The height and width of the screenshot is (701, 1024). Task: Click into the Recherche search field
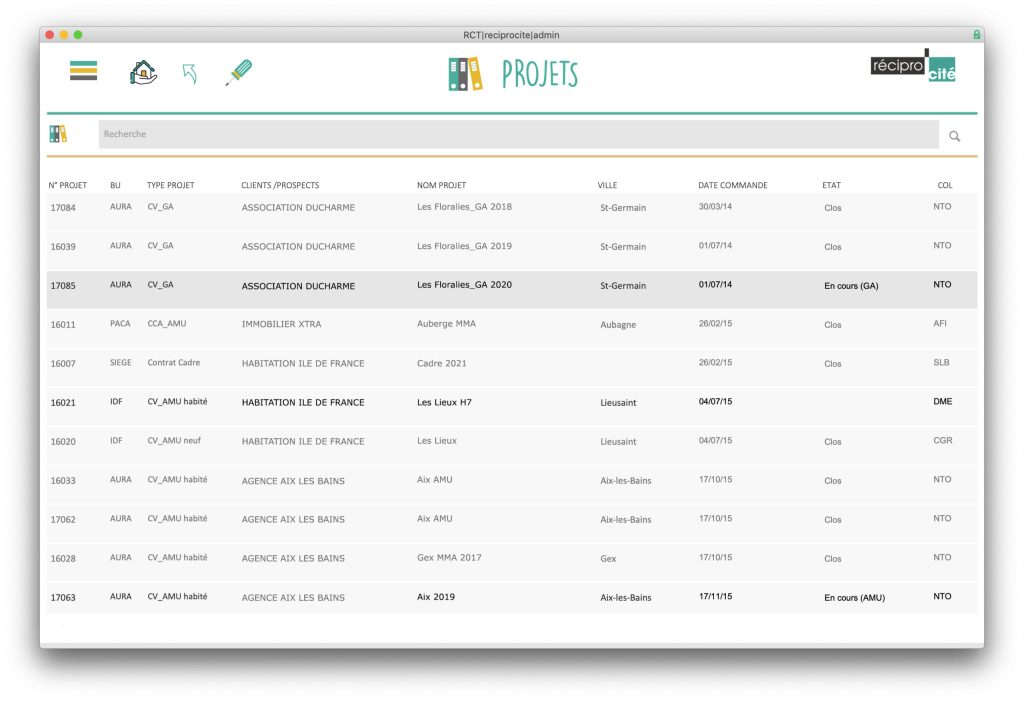pos(519,134)
